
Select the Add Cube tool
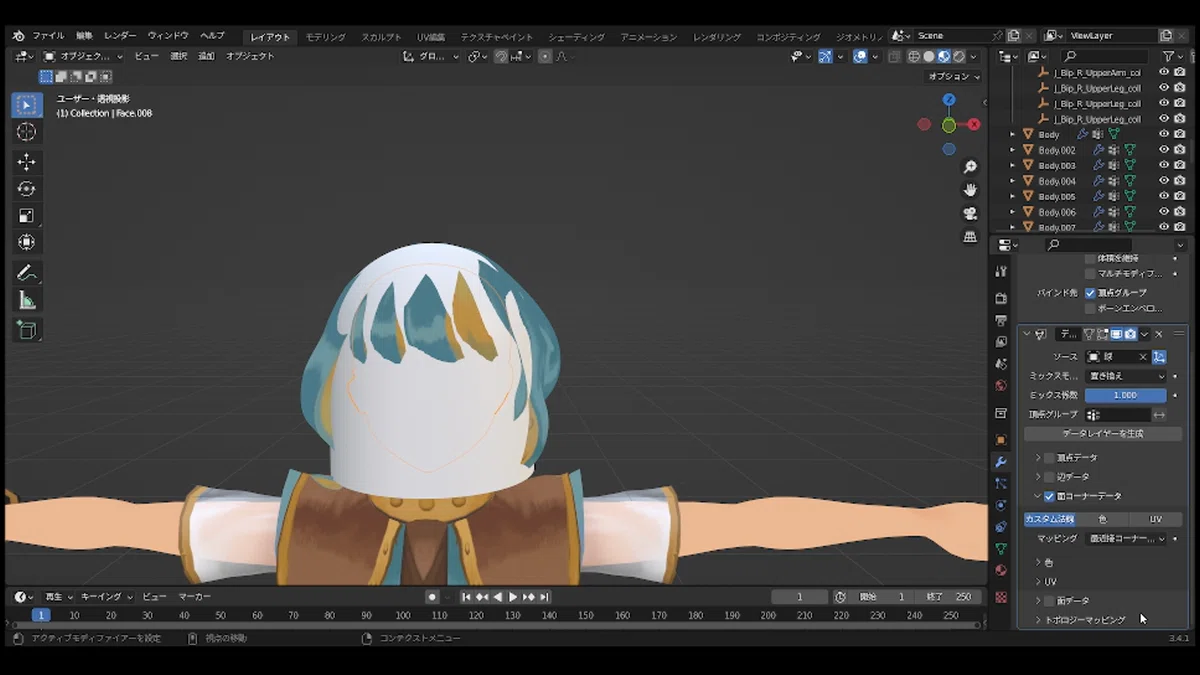click(x=27, y=330)
